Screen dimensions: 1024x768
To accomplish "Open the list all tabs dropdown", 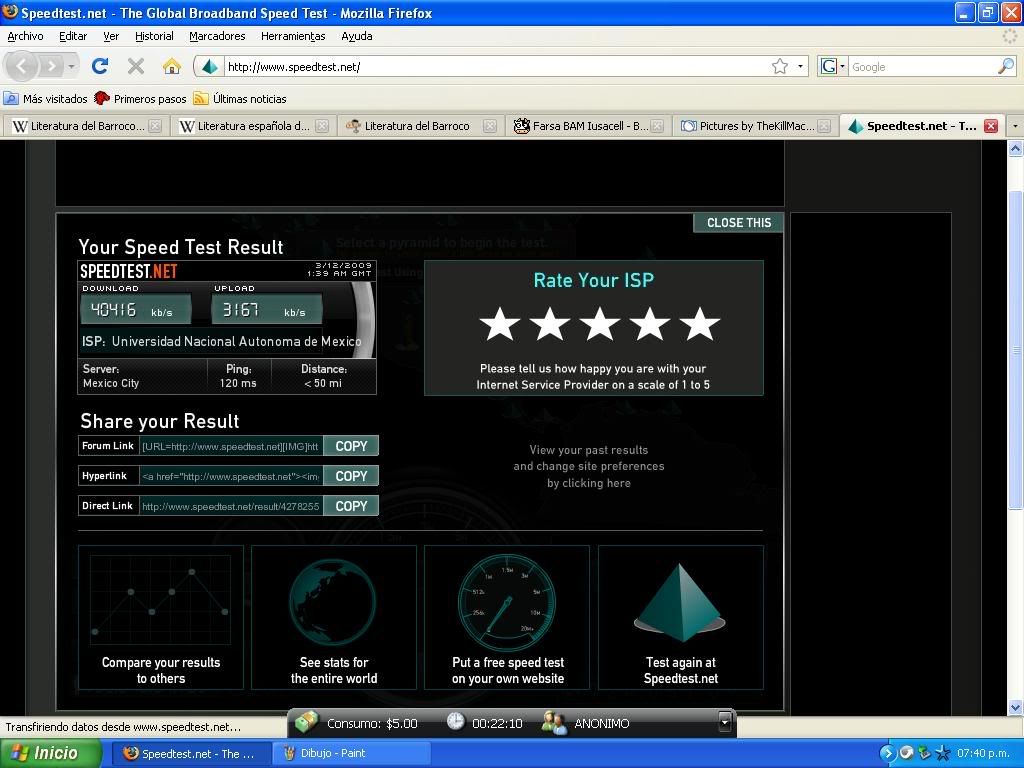I will tap(1015, 126).
